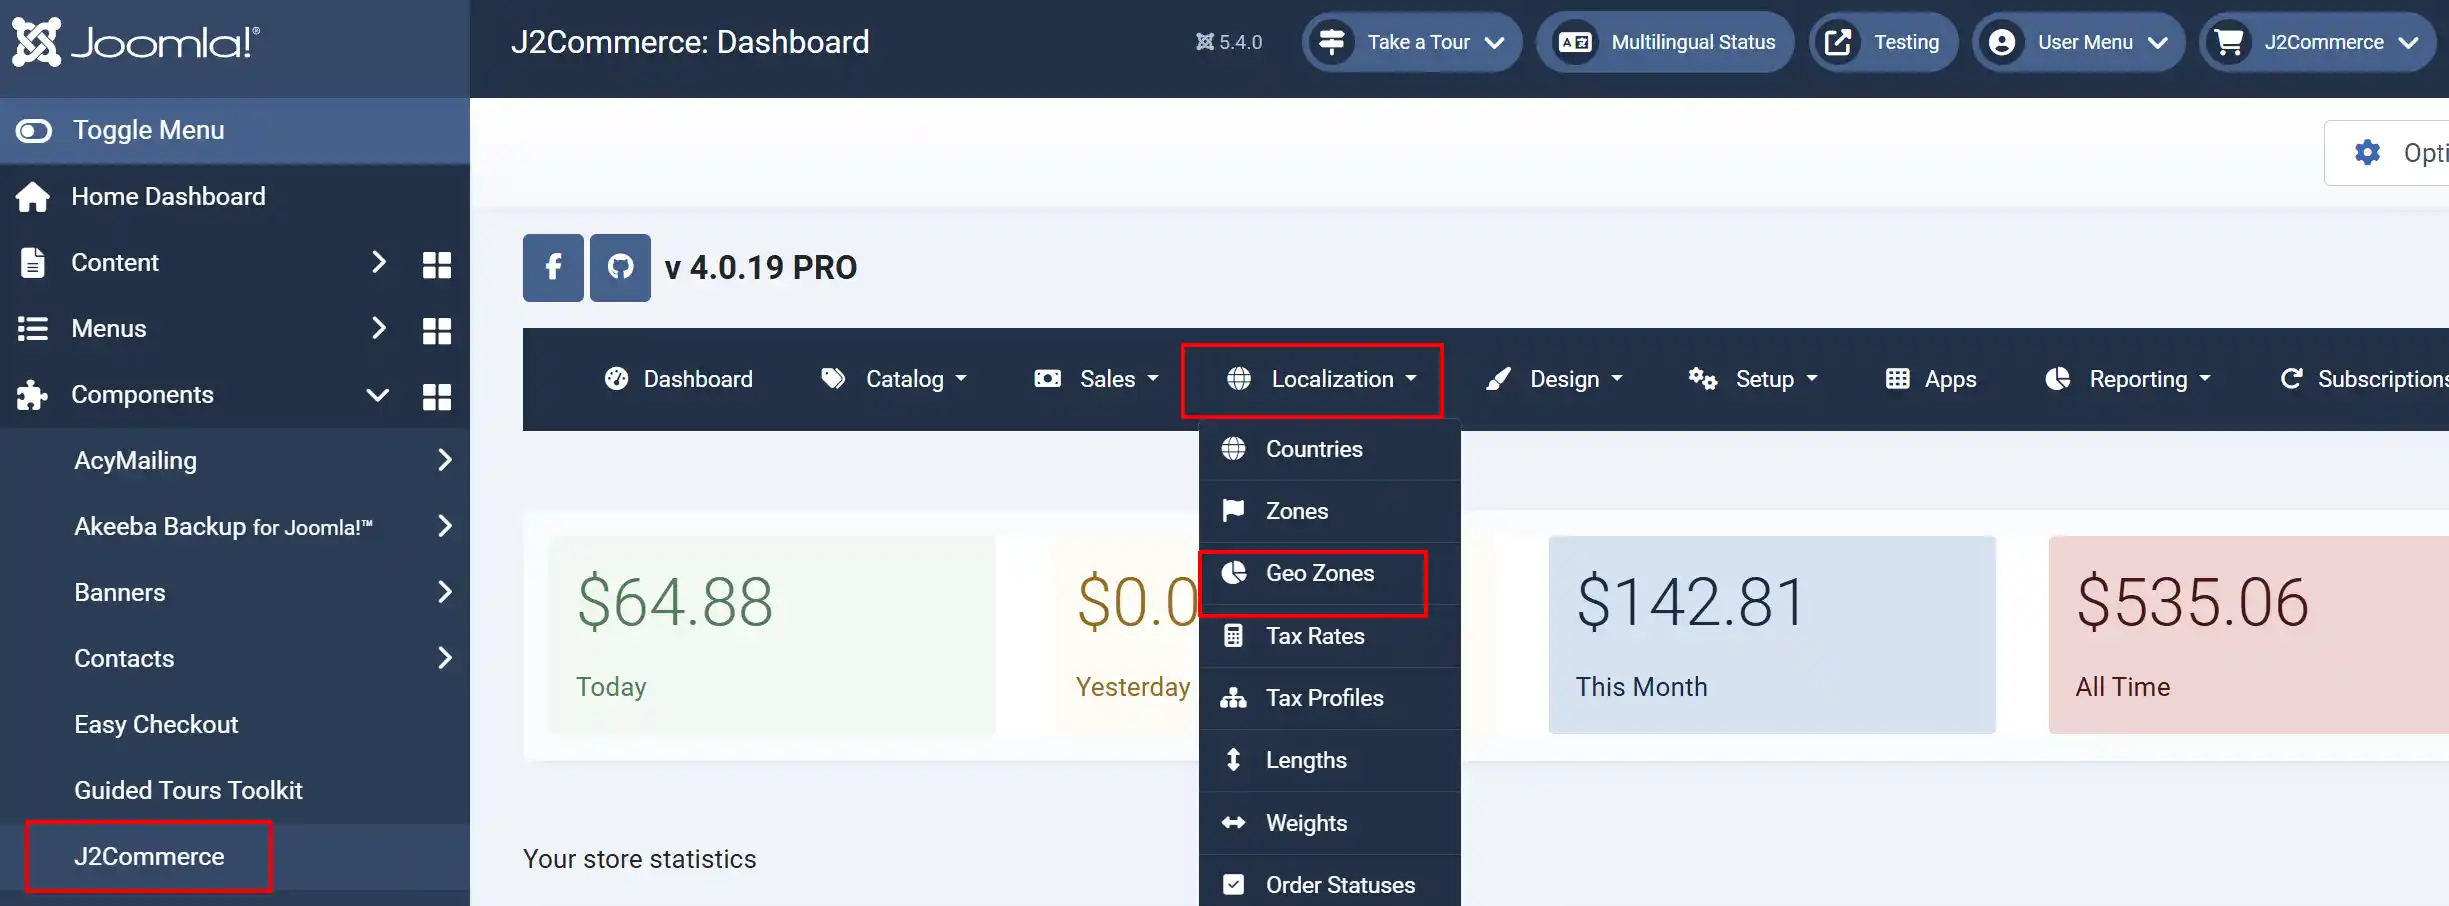This screenshot has width=2449, height=906.
Task: Click the Testing external link icon
Action: pyautogui.click(x=1838, y=42)
